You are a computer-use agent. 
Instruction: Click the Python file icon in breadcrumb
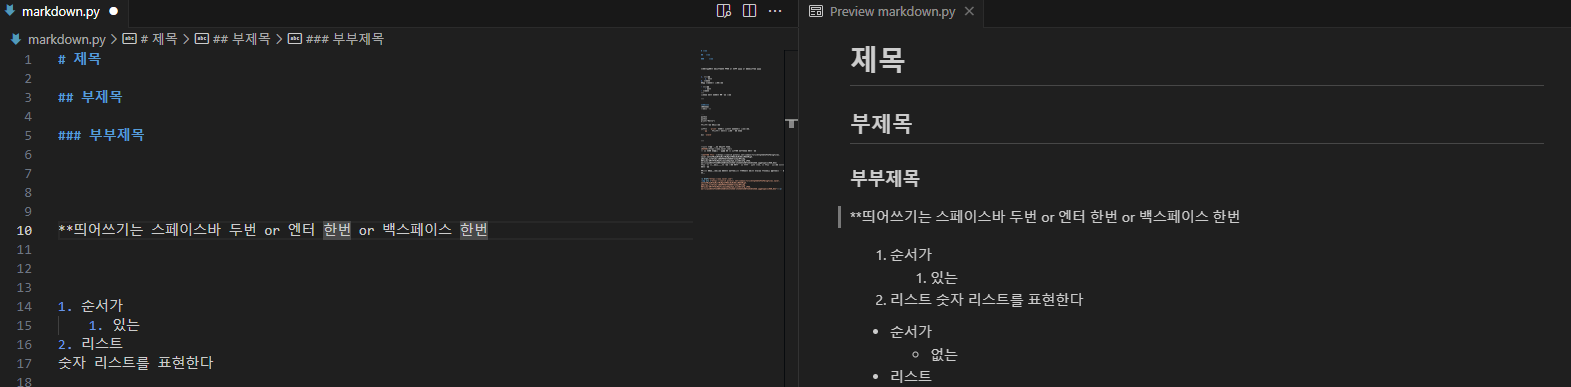(16, 39)
